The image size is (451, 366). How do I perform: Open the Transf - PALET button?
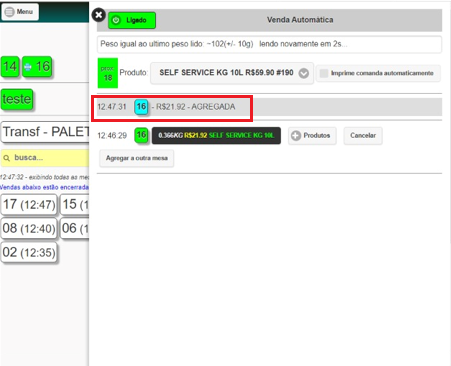coord(46,132)
